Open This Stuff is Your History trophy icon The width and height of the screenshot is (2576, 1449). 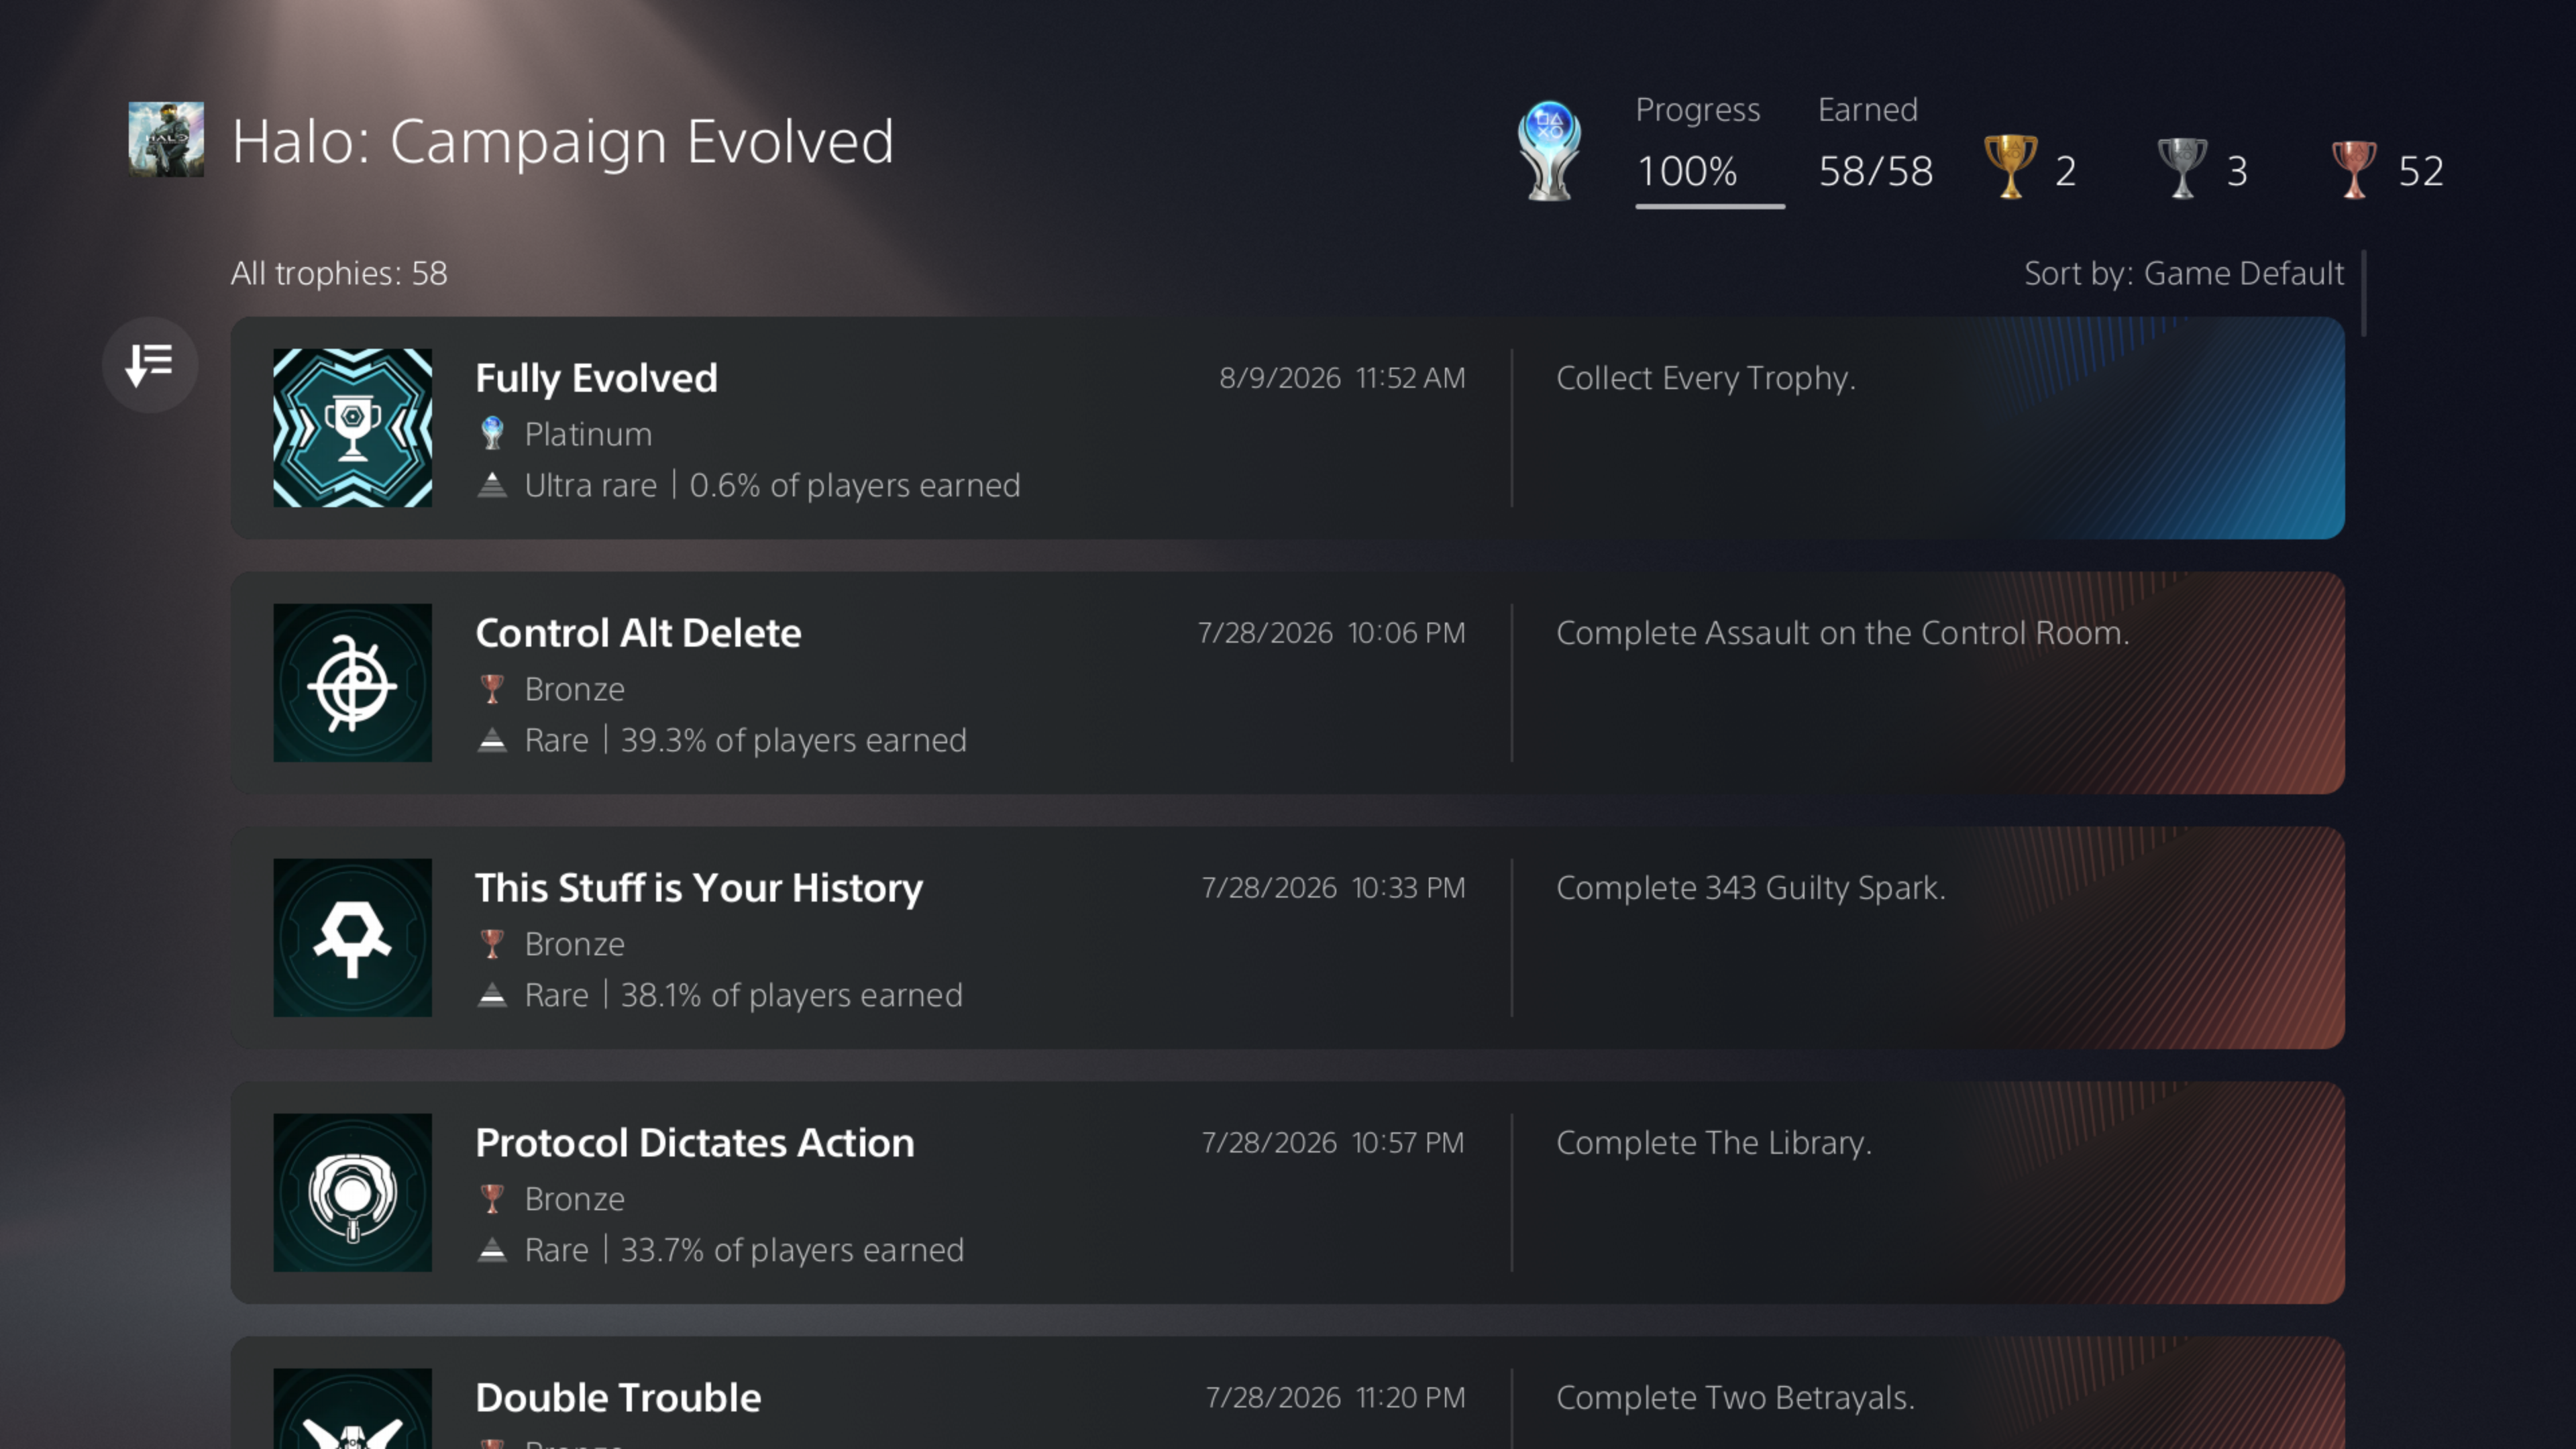(353, 938)
